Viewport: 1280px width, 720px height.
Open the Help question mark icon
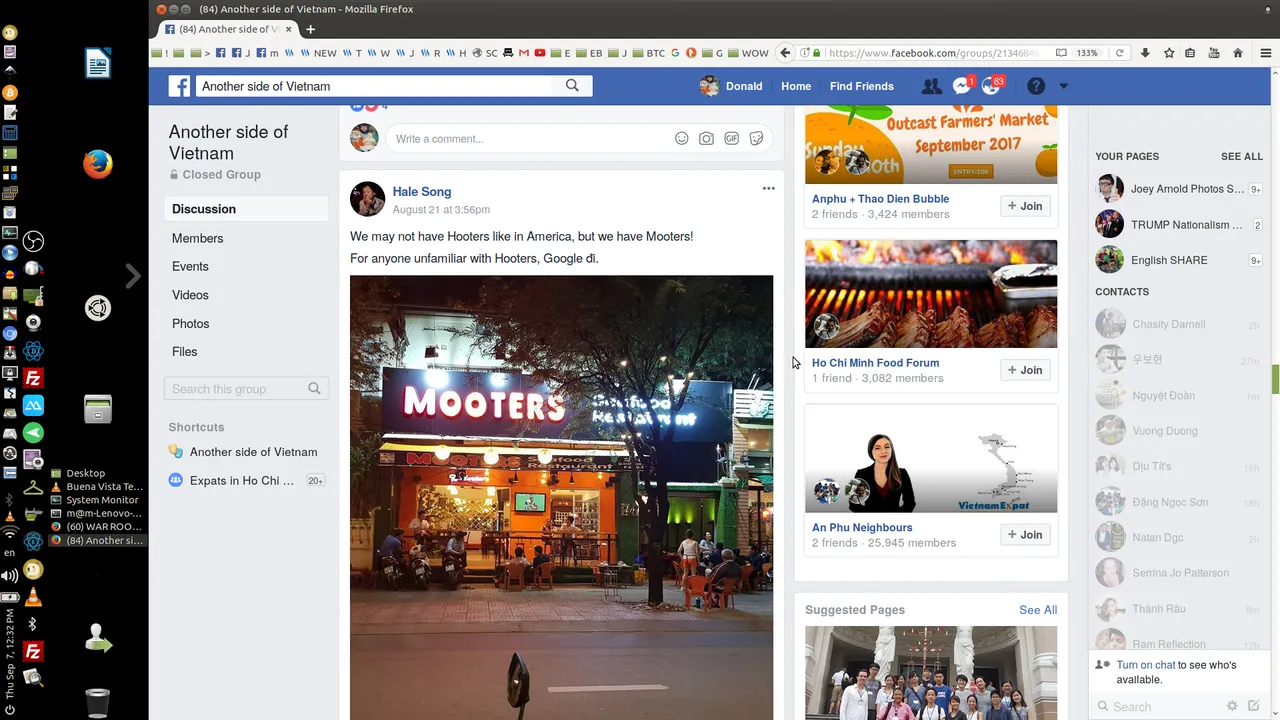click(x=1036, y=86)
